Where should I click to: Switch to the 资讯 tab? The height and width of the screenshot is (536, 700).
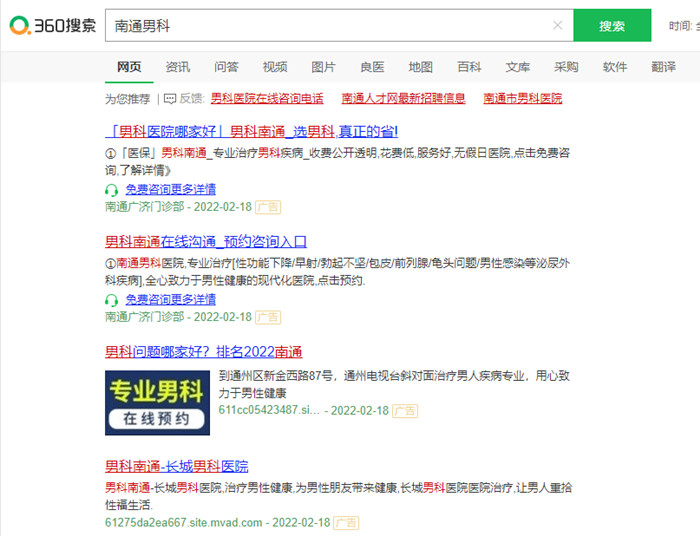[178, 67]
